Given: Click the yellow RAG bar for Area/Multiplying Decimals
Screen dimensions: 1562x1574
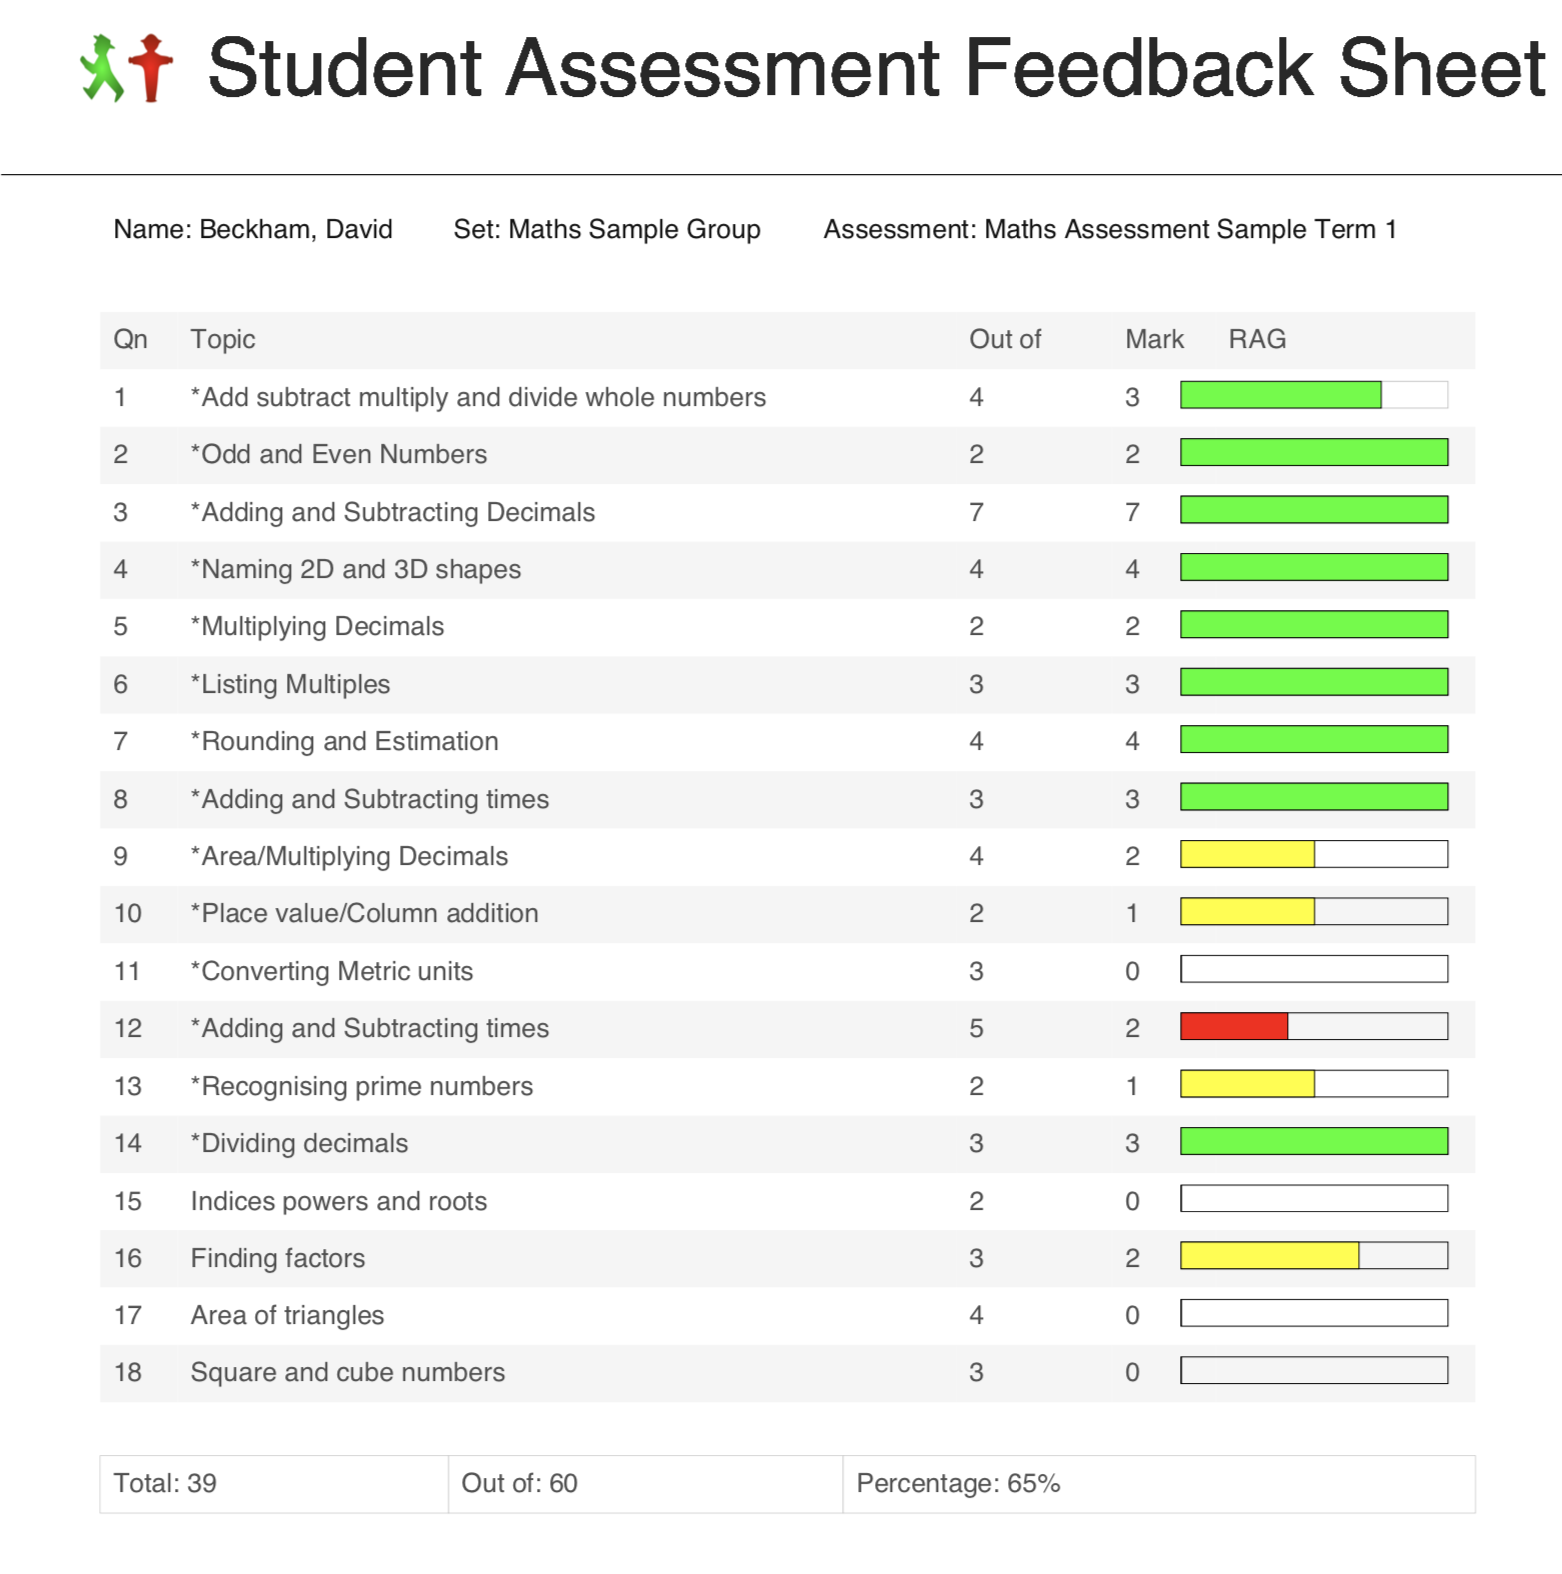Looking at the screenshot, I should pos(1247,854).
